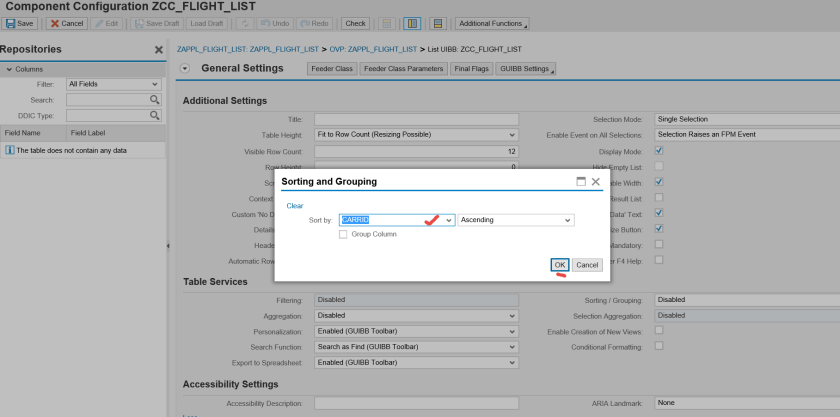Toggle the highlighted side panel layout icon
Viewport: 840px width, 417px height.
(x=412, y=24)
